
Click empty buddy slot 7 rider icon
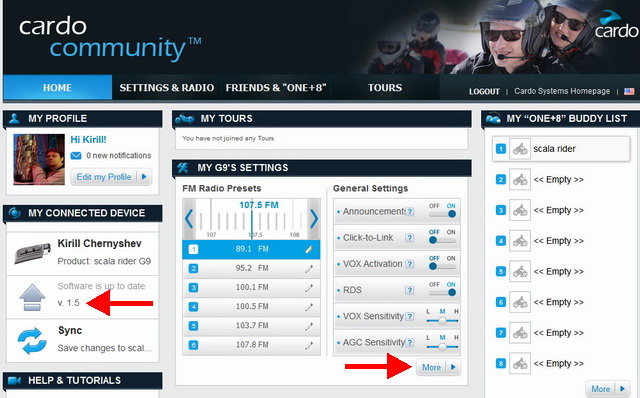tap(520, 333)
